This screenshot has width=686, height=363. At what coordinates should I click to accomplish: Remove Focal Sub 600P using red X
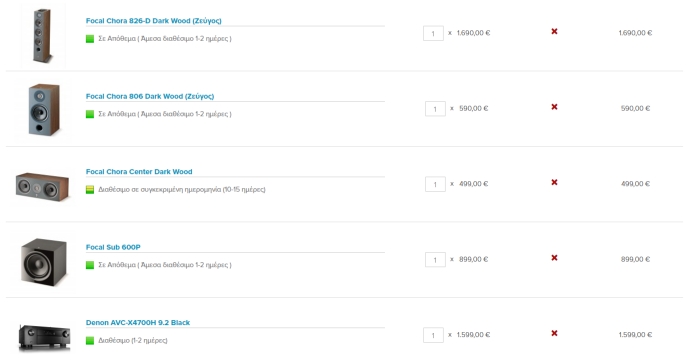(554, 258)
